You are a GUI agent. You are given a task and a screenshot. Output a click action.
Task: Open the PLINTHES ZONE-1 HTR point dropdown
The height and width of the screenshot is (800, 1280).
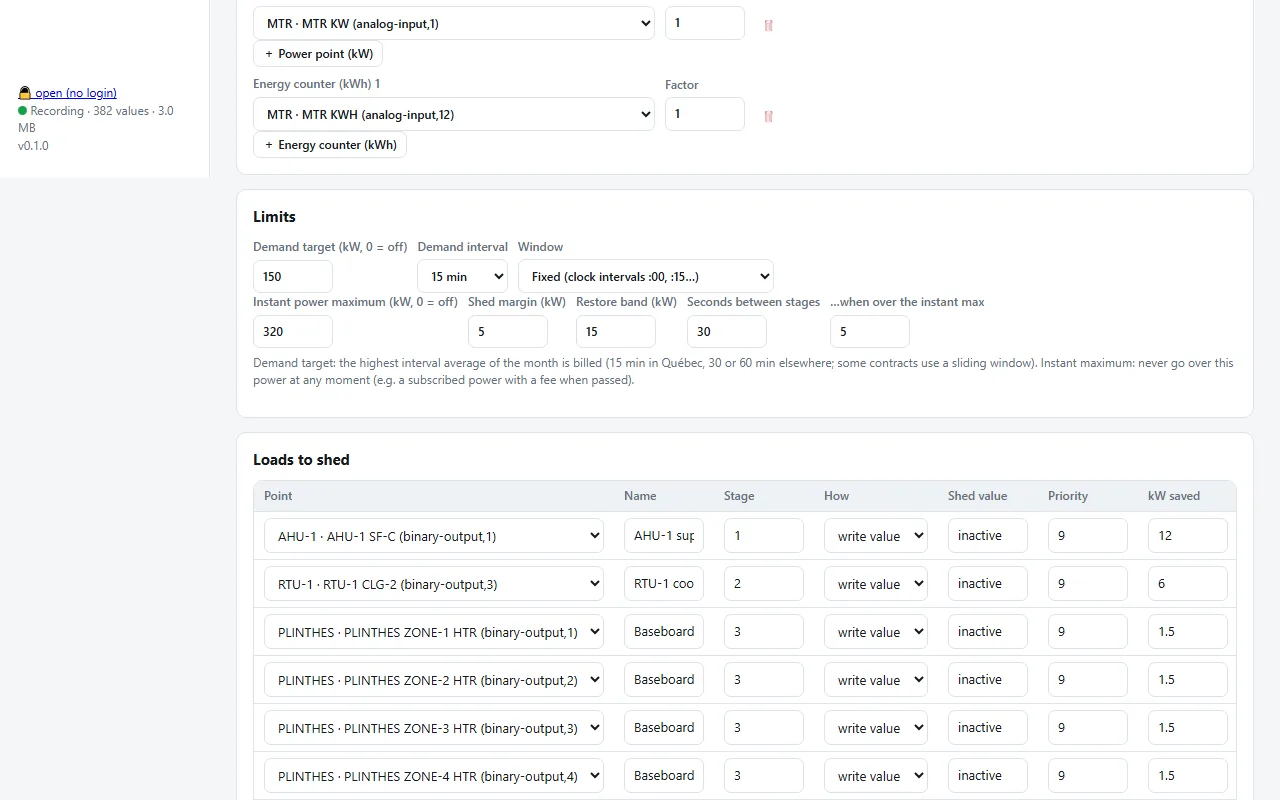(434, 631)
